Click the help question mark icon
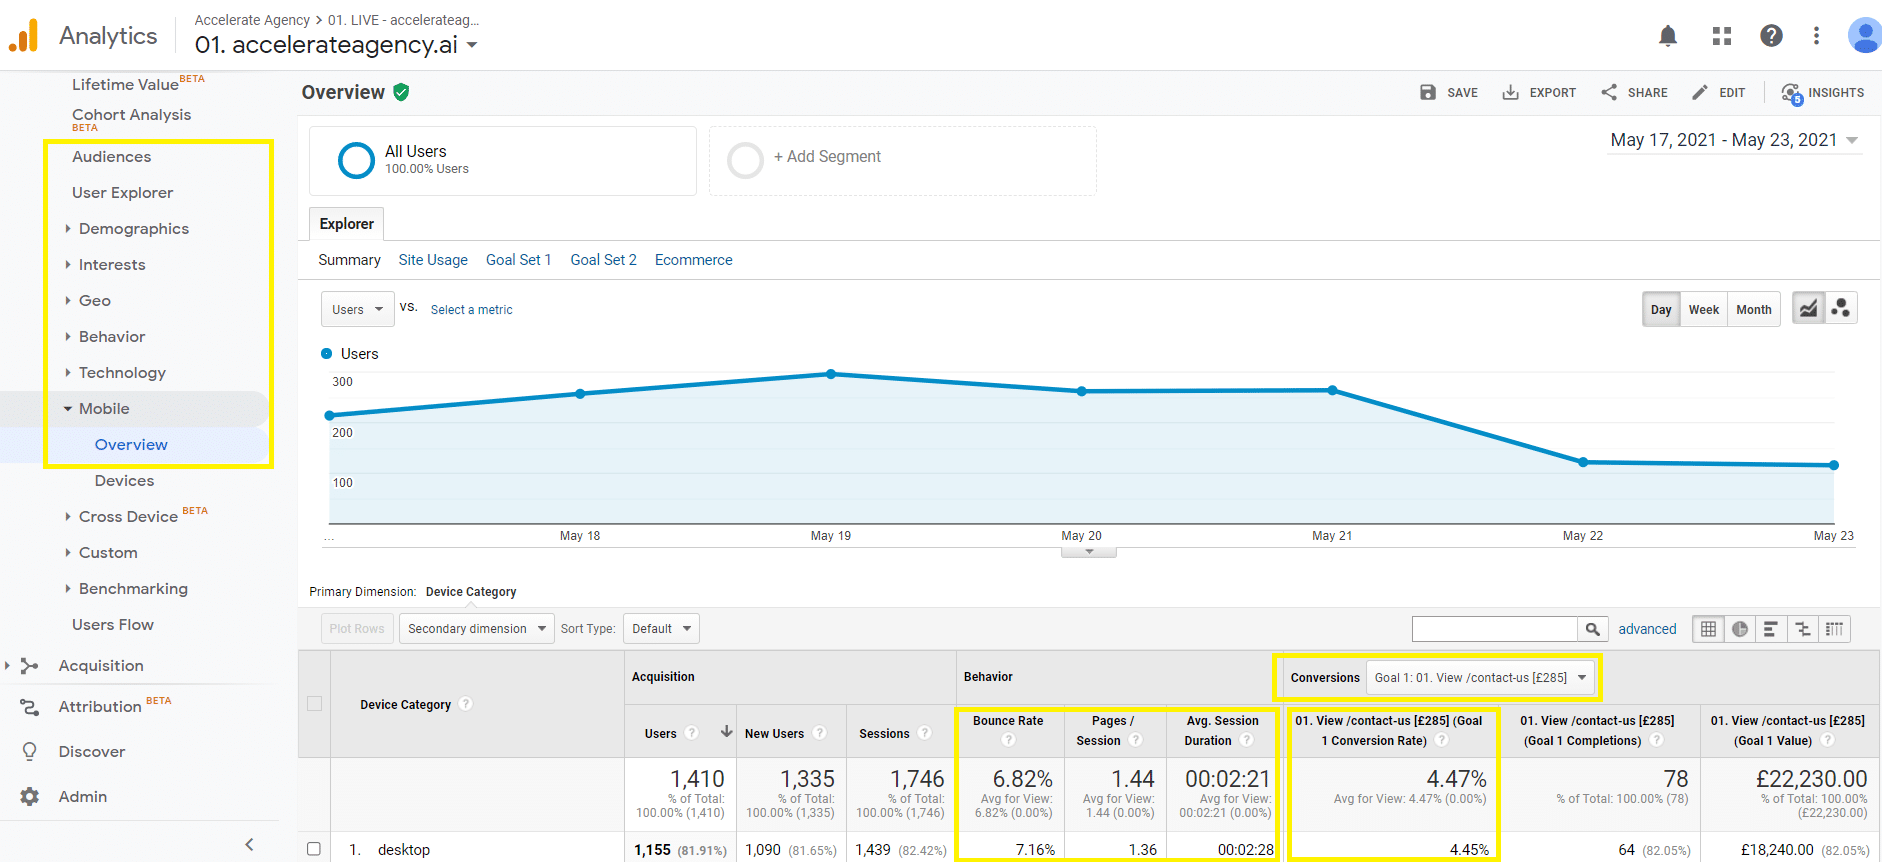 [1771, 36]
